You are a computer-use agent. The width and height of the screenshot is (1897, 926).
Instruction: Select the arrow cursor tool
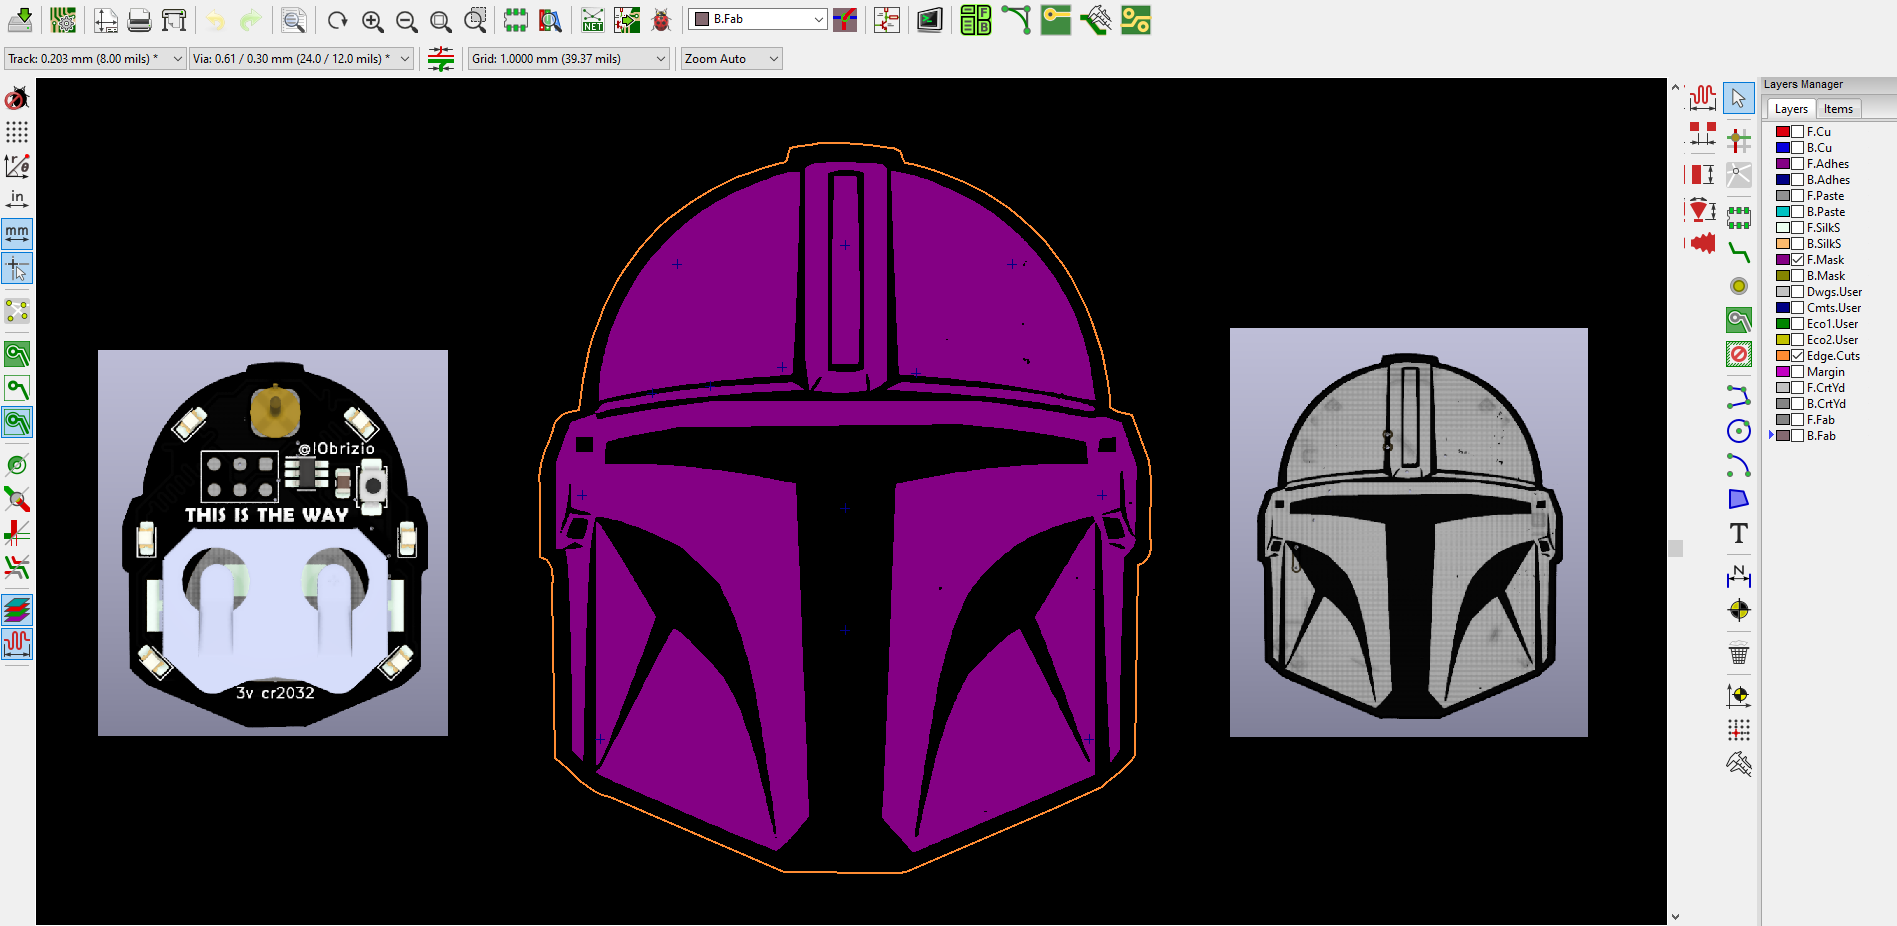(x=1739, y=98)
